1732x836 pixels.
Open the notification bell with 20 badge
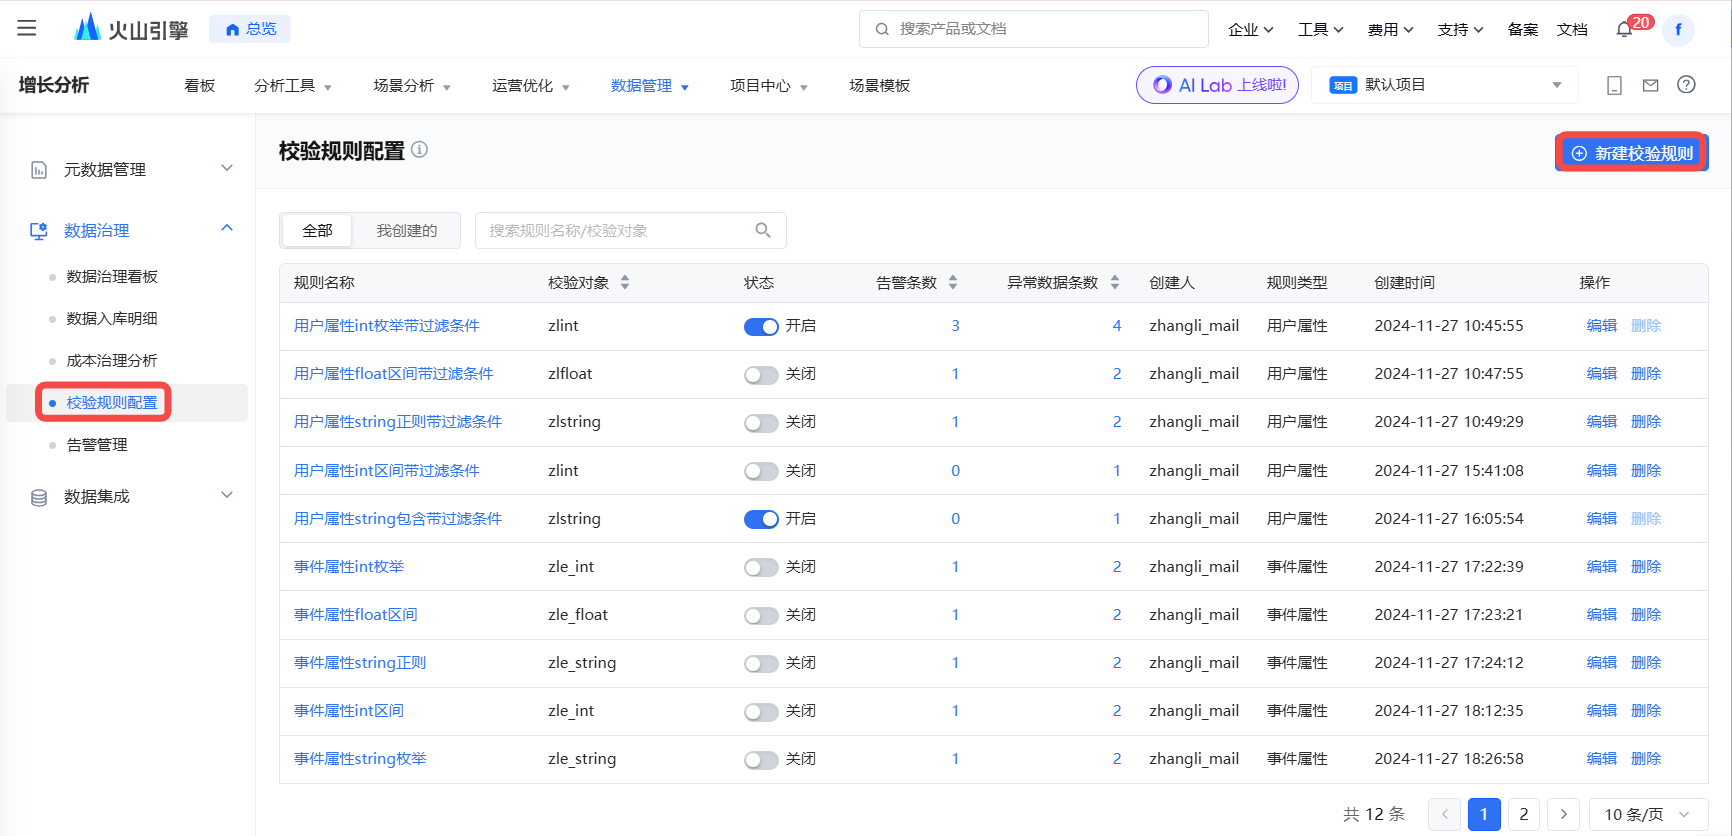1625,29
